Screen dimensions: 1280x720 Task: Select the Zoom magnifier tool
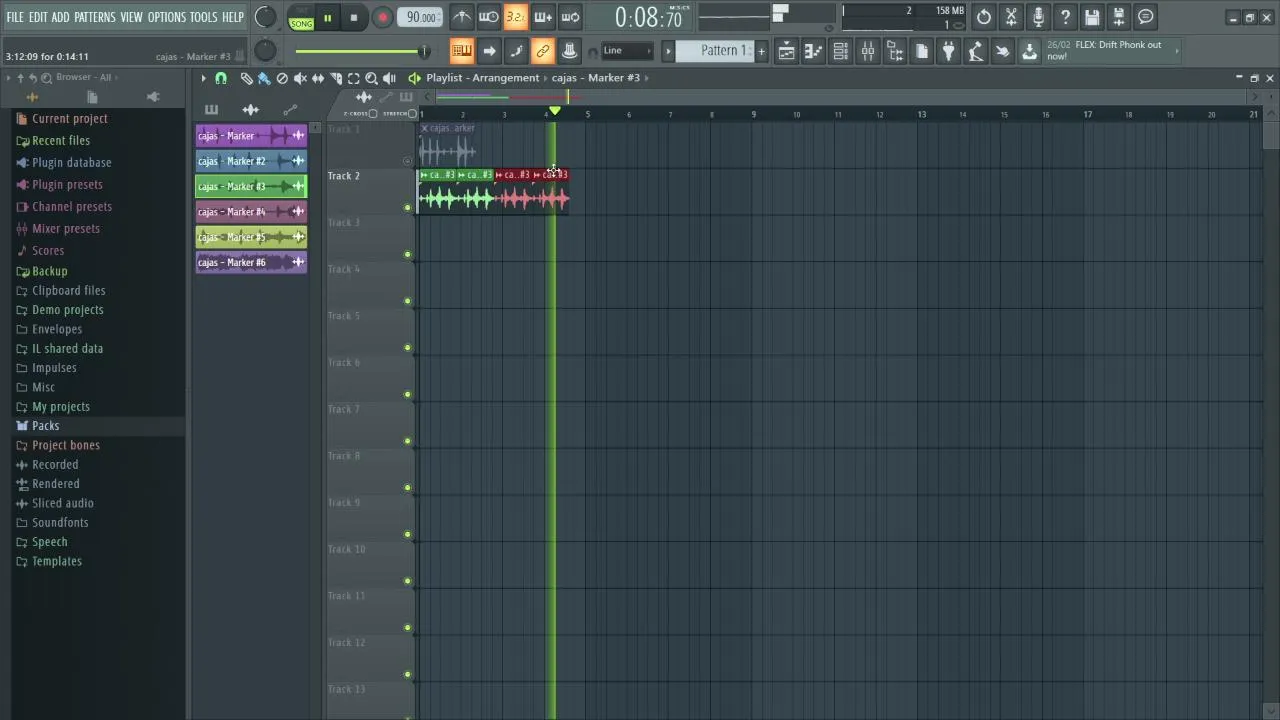coord(371,78)
